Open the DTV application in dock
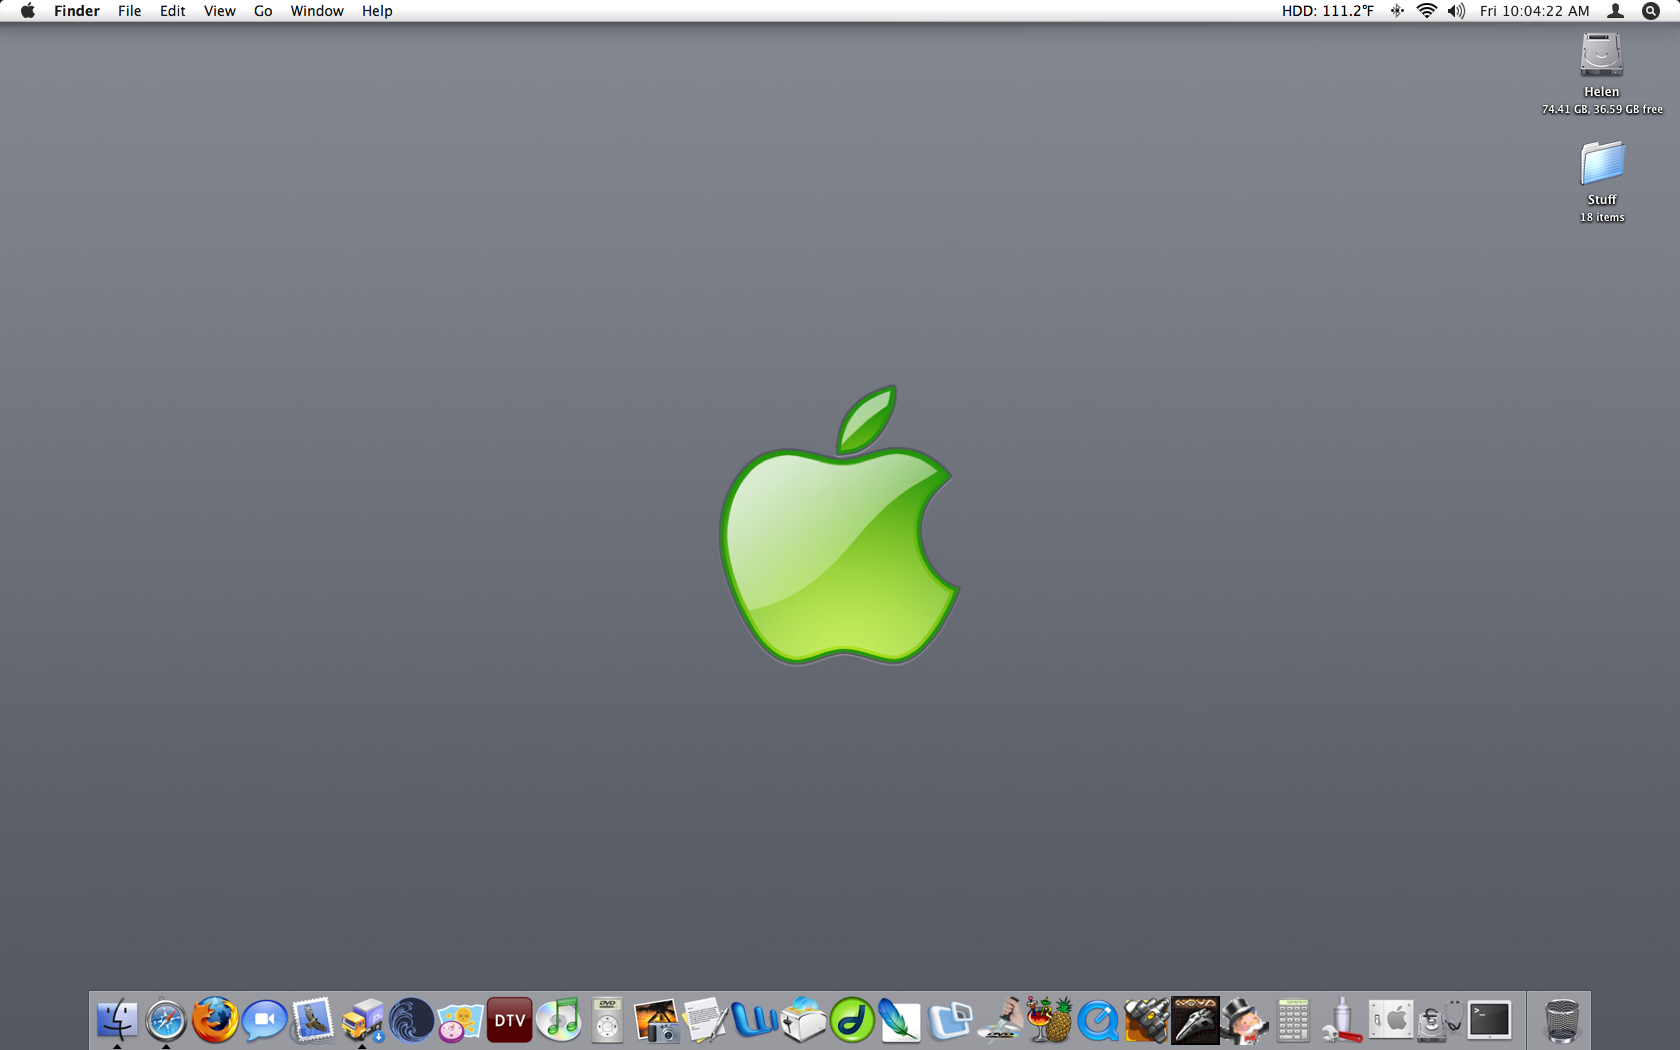The height and width of the screenshot is (1050, 1680). click(509, 1020)
